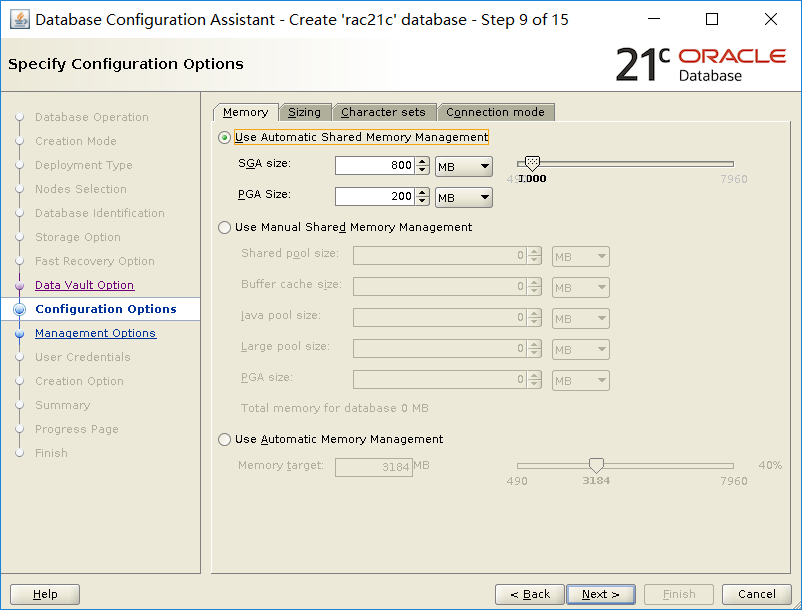Click the Memory target input field
Image resolution: width=802 pixels, height=610 pixels.
click(x=374, y=467)
